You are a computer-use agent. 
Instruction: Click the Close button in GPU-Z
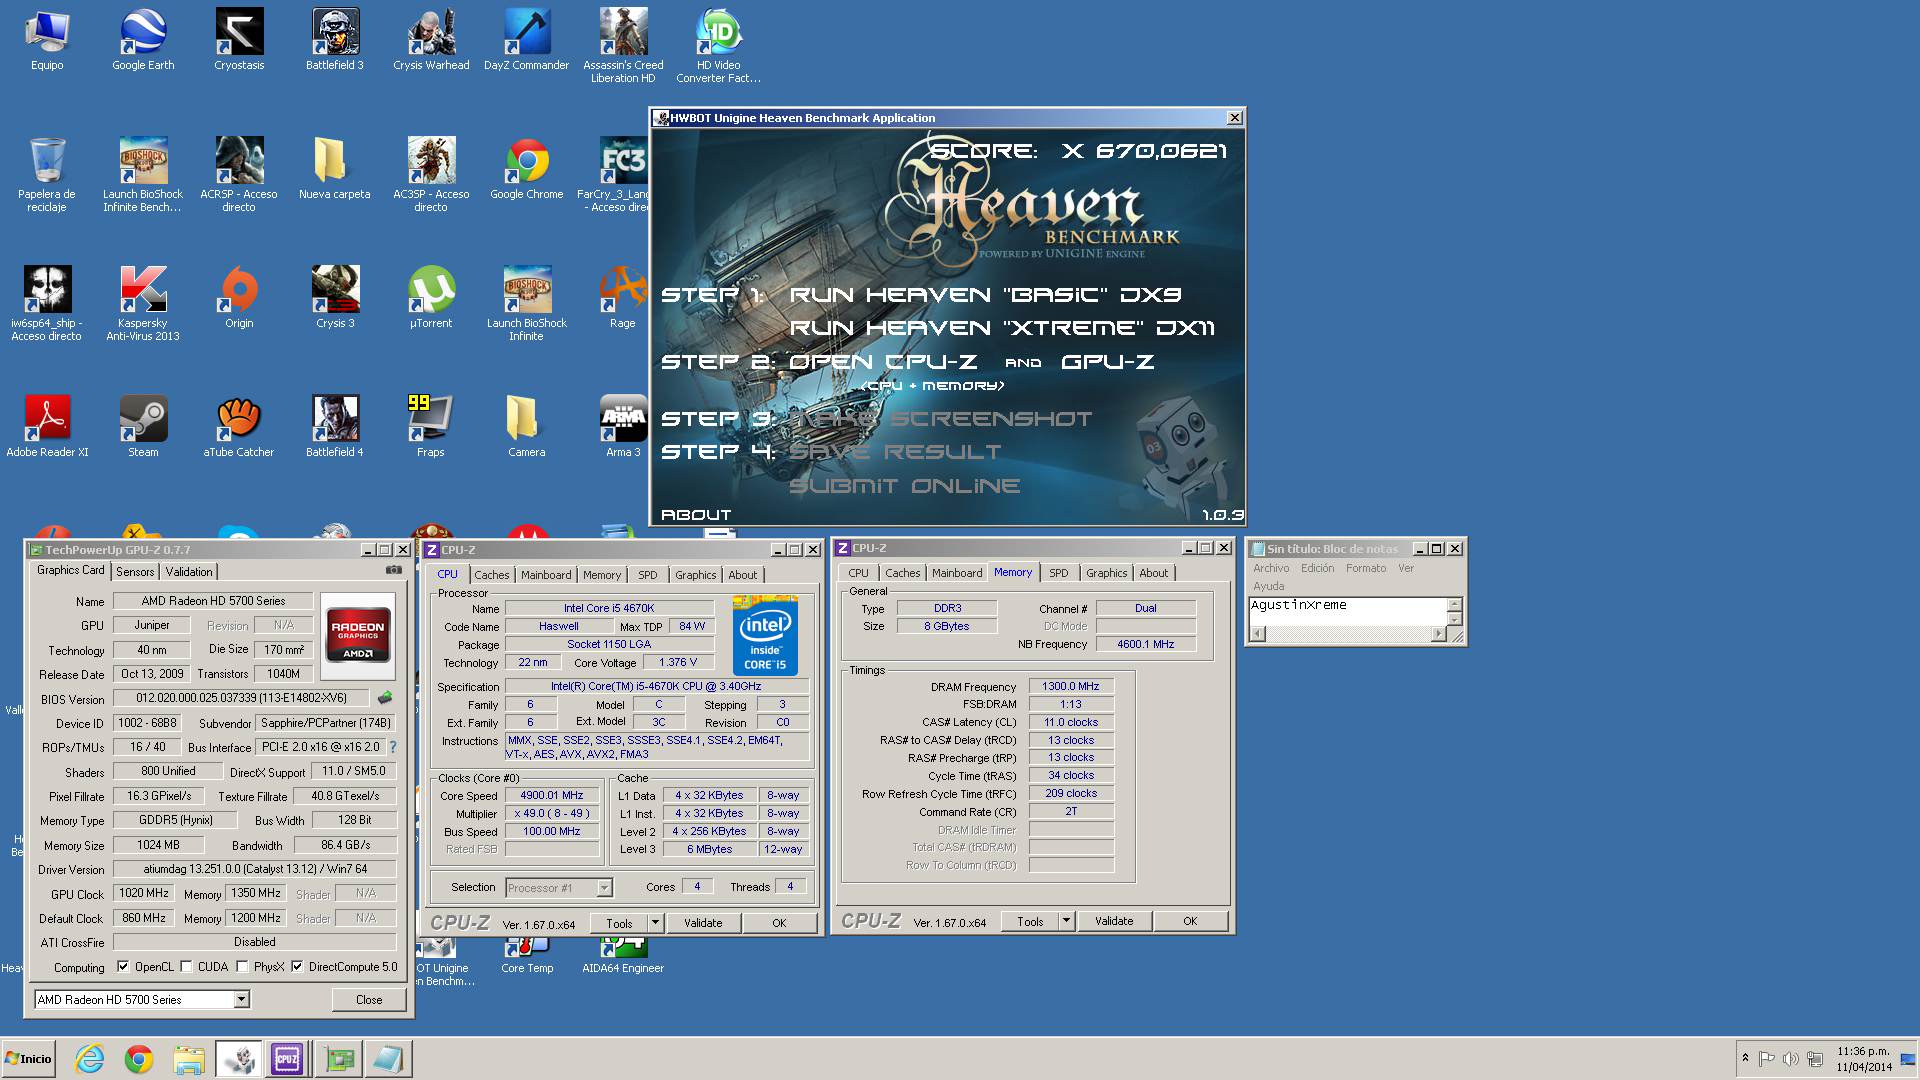click(369, 999)
